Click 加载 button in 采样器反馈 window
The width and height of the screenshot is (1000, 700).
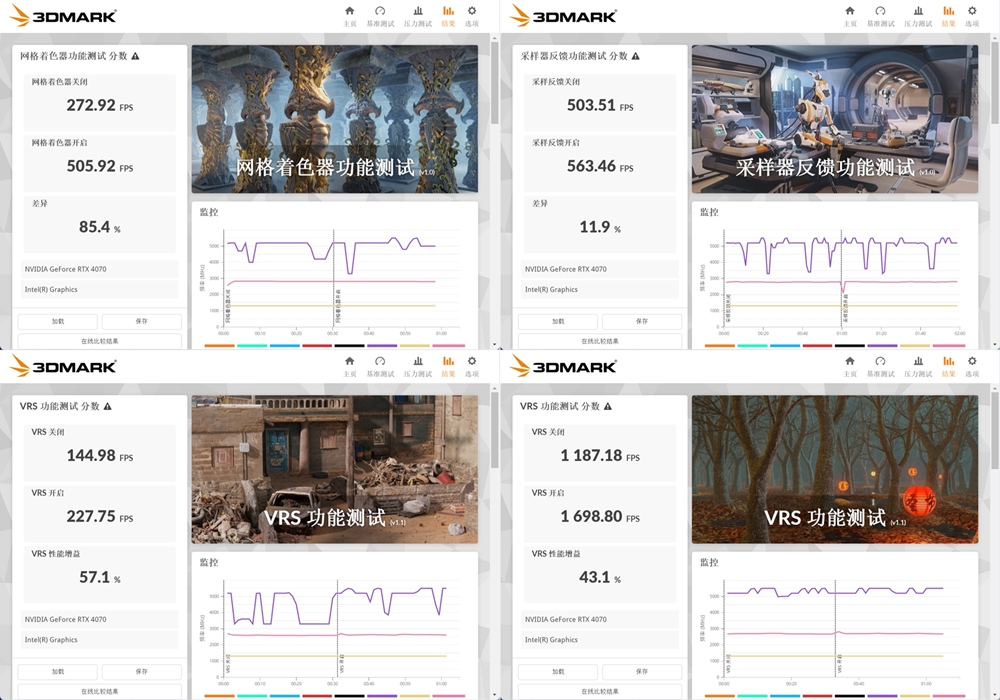point(558,321)
